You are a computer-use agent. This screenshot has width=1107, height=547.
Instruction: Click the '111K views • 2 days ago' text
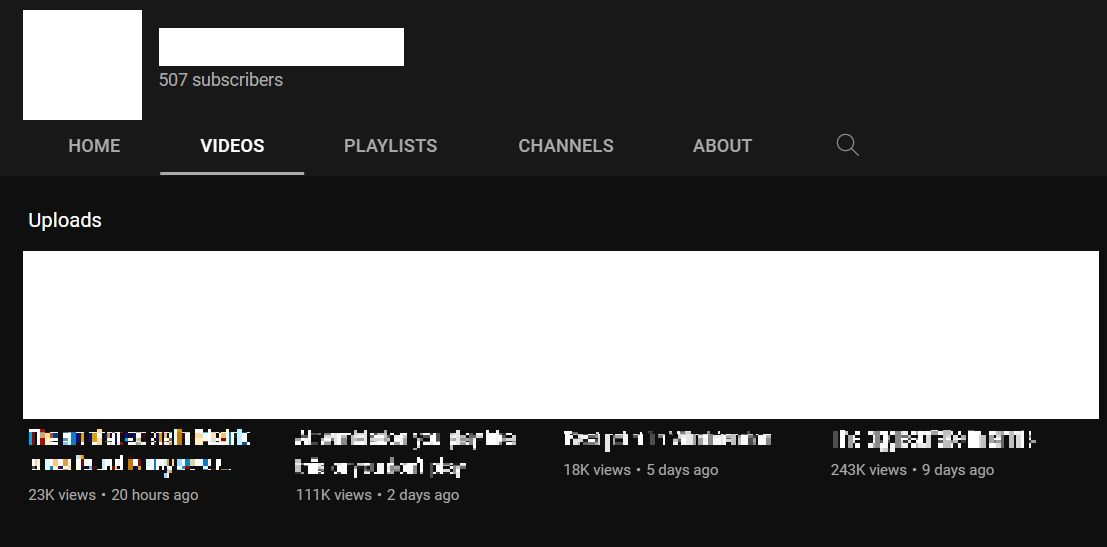click(377, 495)
